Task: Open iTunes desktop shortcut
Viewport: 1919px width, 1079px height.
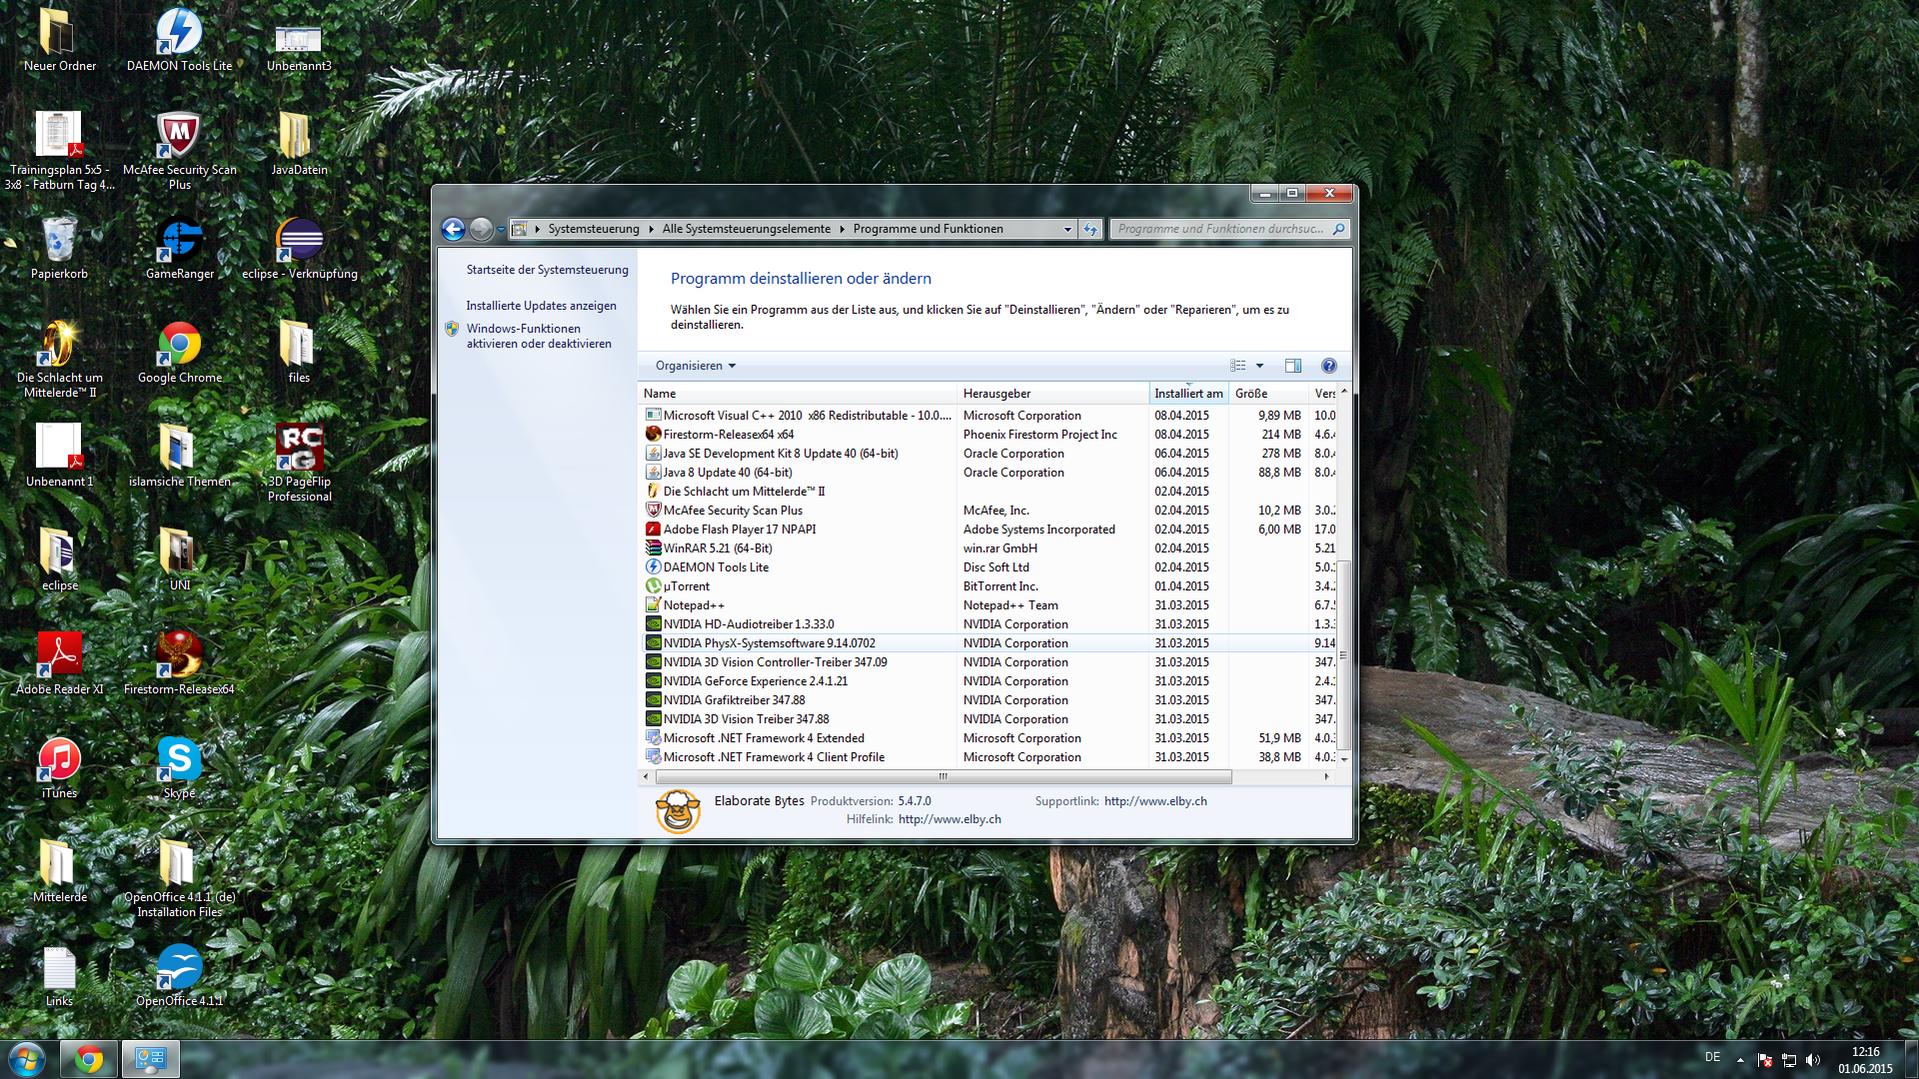Action: pyautogui.click(x=59, y=768)
